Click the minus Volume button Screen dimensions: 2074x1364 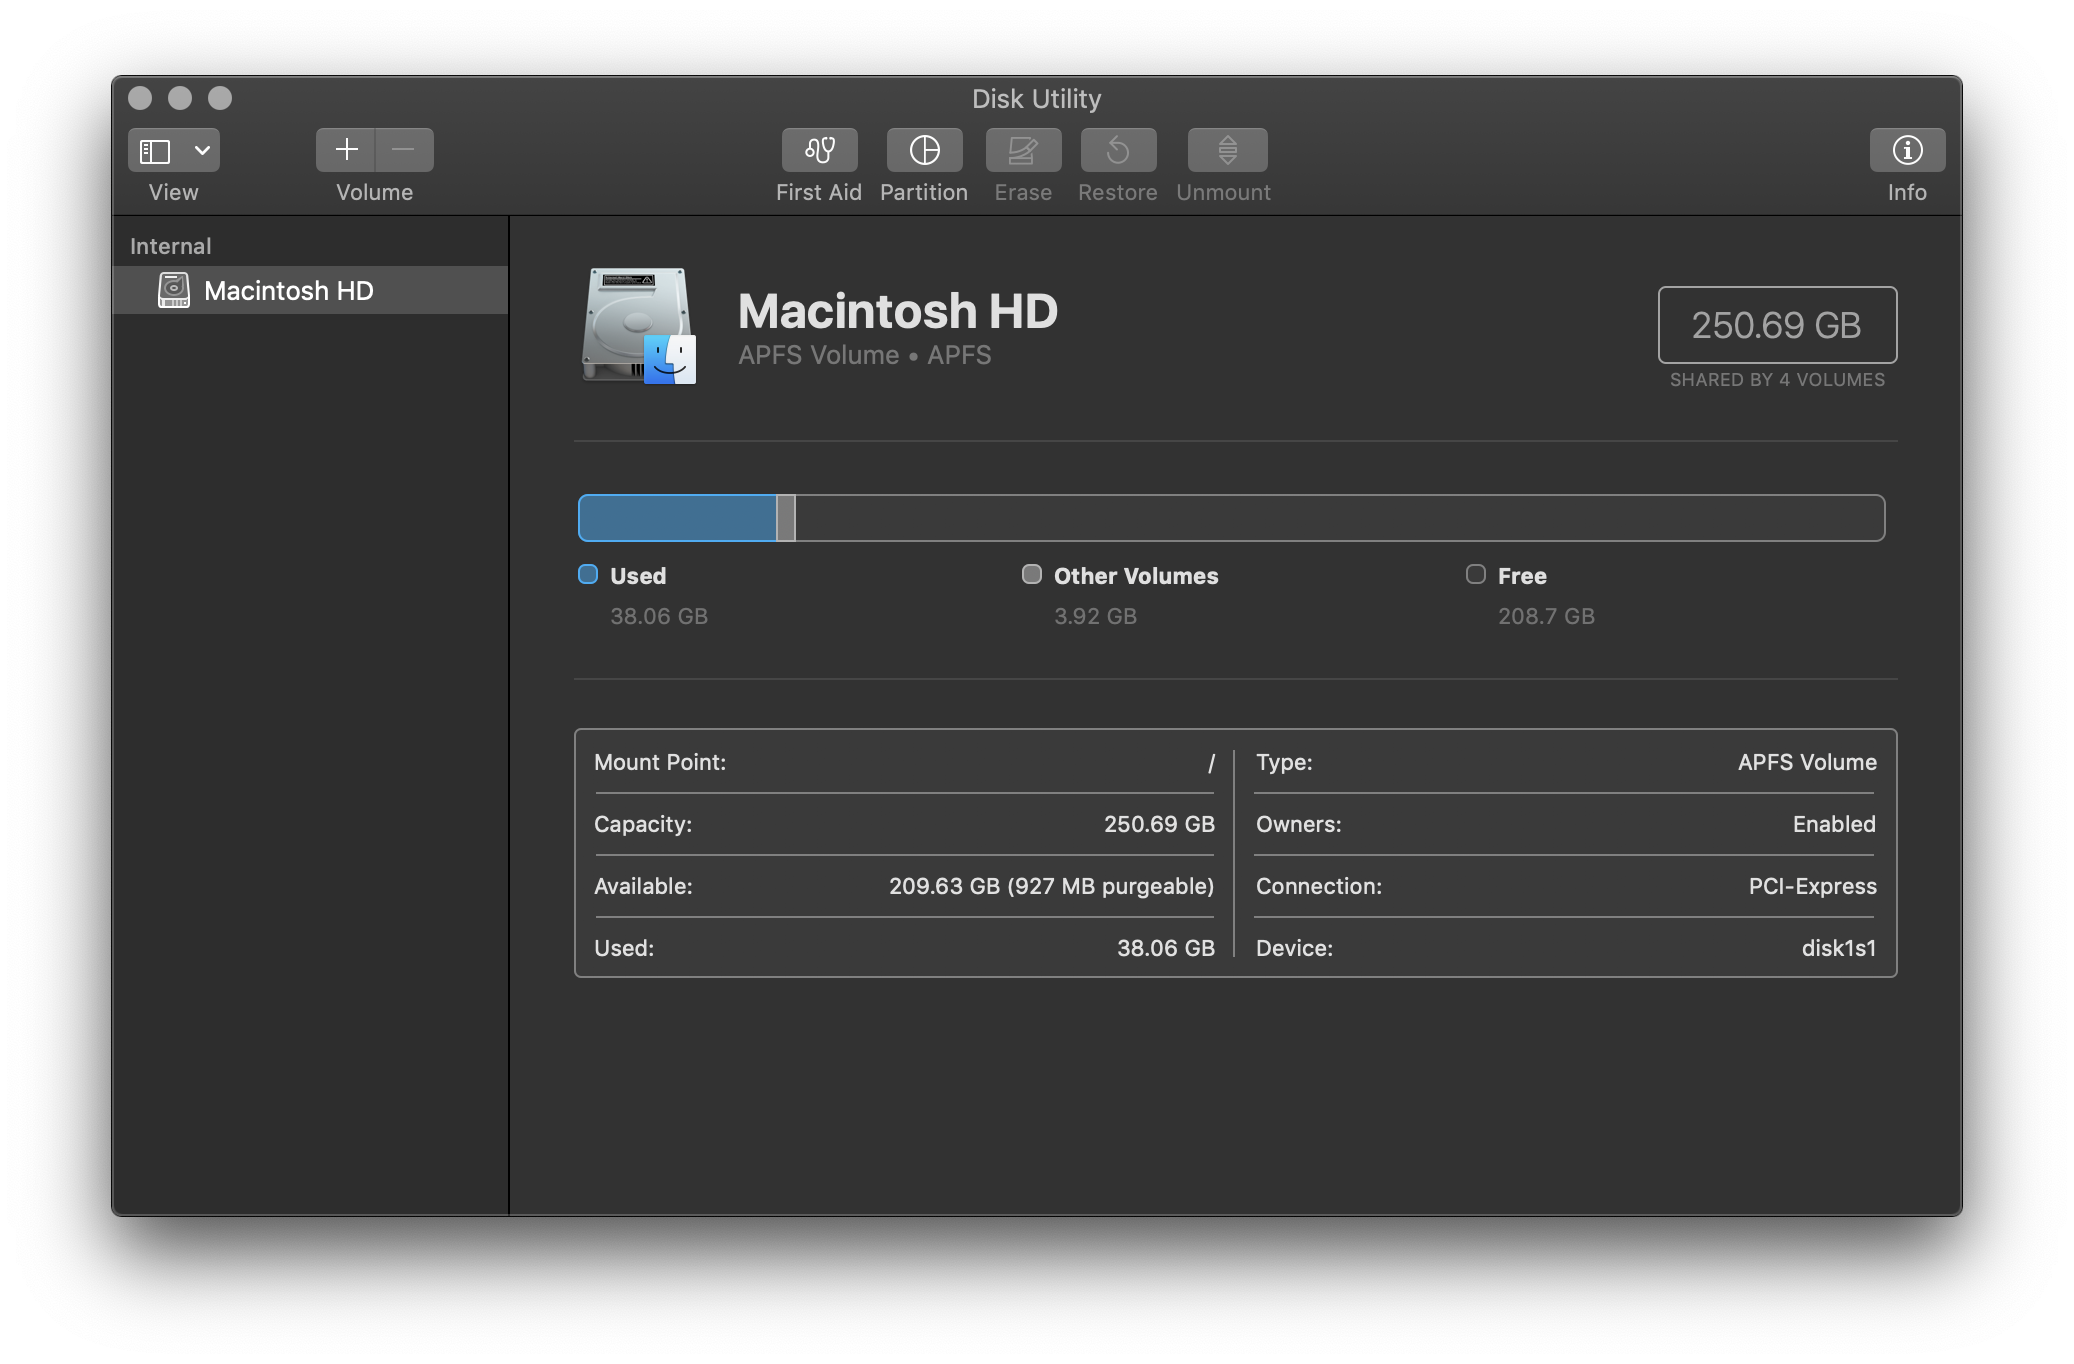click(404, 150)
